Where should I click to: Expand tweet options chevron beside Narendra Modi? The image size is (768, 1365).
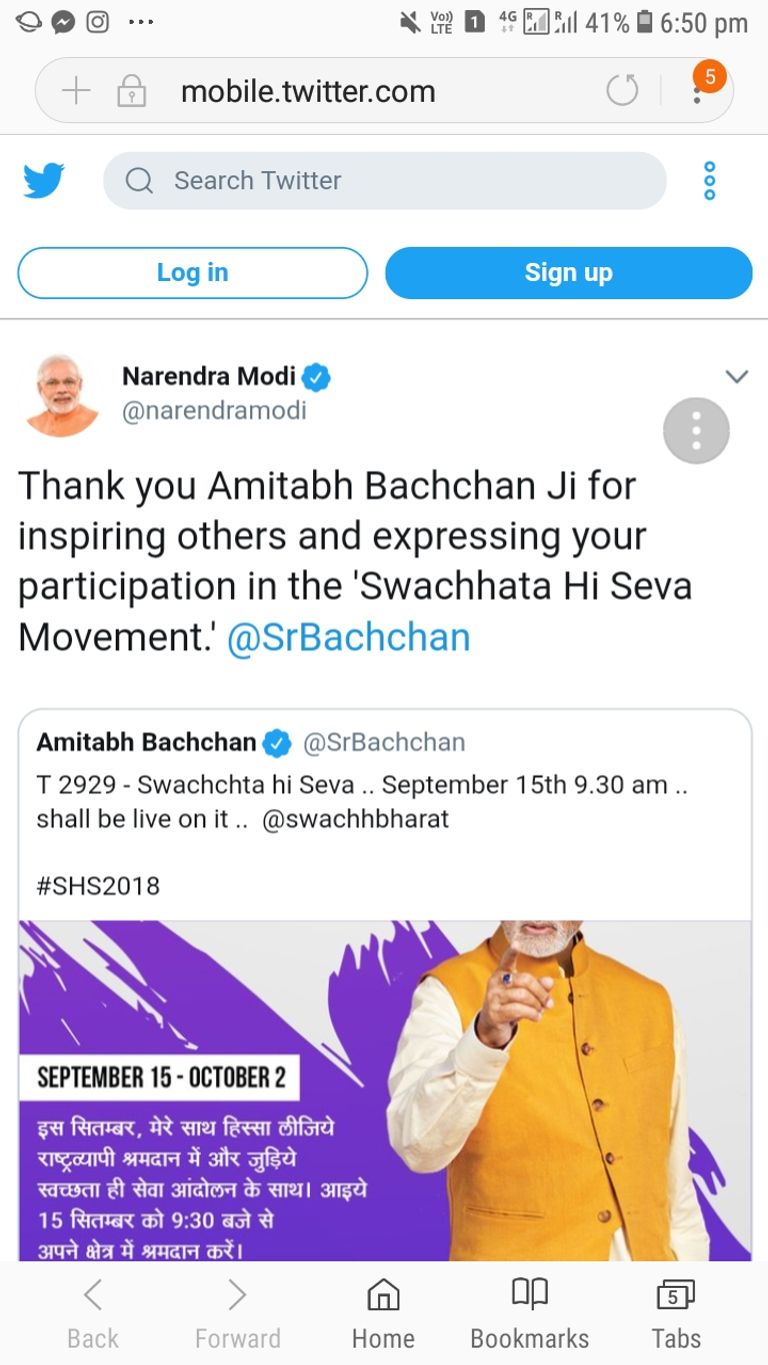(x=736, y=377)
